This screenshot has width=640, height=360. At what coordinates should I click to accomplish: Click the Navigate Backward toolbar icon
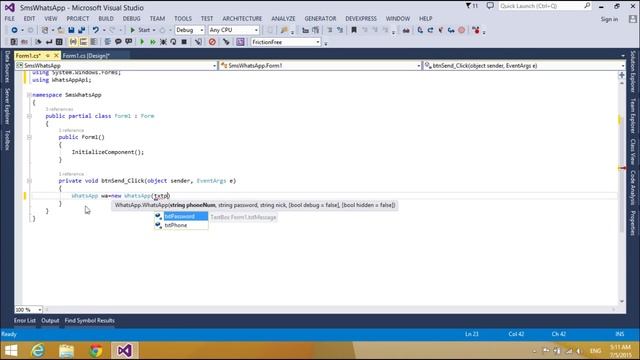tap(14, 30)
